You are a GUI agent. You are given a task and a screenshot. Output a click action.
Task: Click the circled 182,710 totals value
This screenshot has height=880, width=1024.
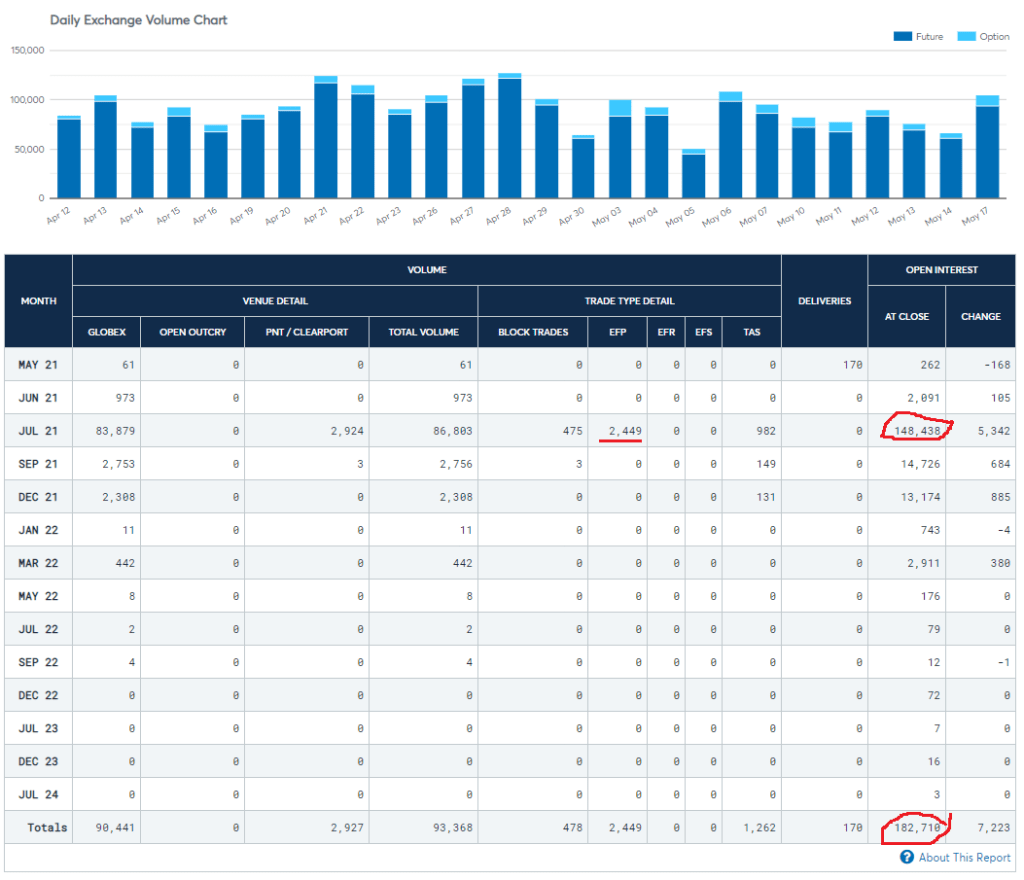point(915,827)
